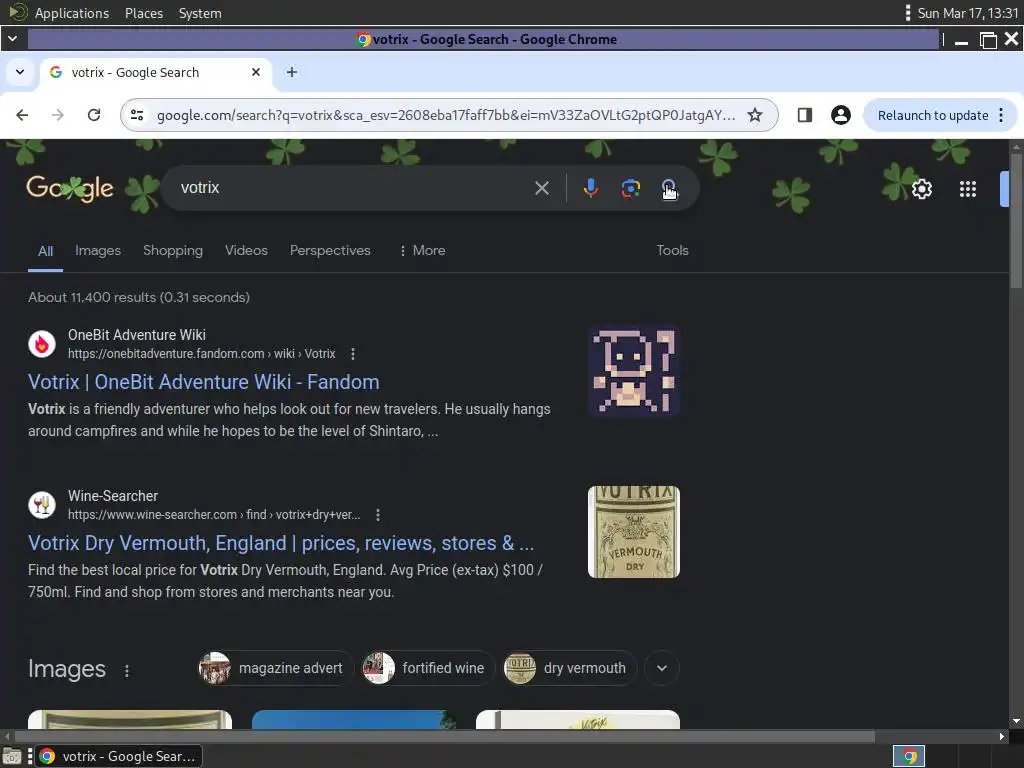1024x768 pixels.
Task: Click the Images section heading
Action: pyautogui.click(x=67, y=669)
